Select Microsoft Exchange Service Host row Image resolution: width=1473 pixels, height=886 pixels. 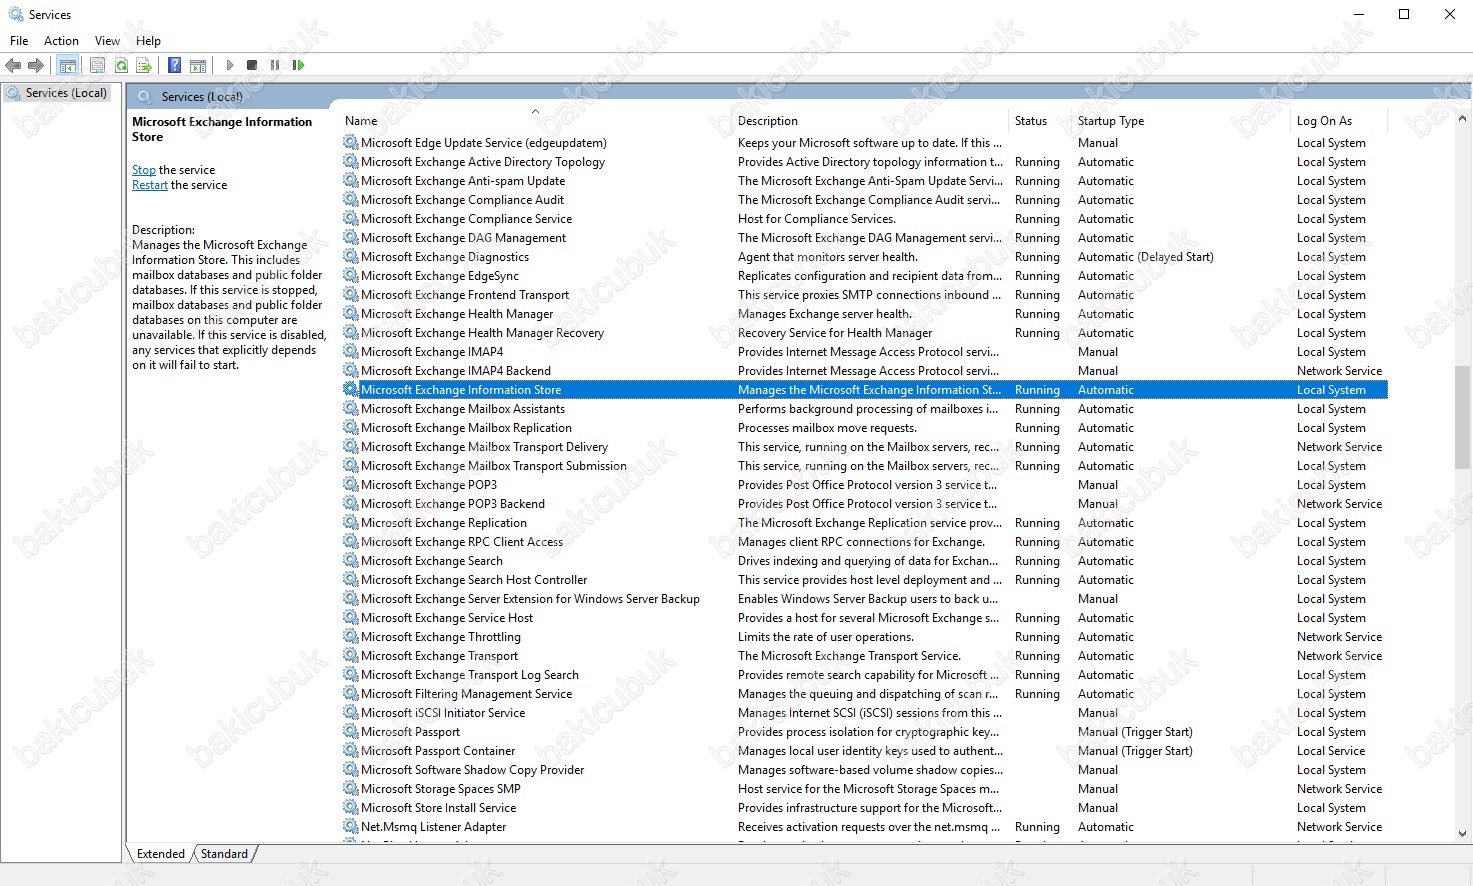pyautogui.click(x=865, y=618)
